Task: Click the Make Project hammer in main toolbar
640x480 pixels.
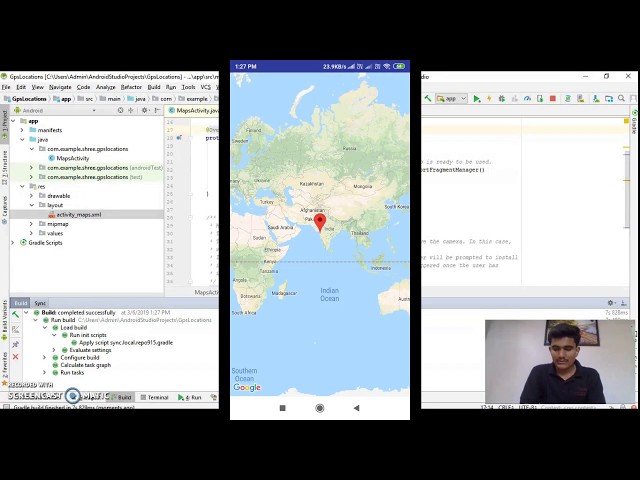Action: coord(427,99)
